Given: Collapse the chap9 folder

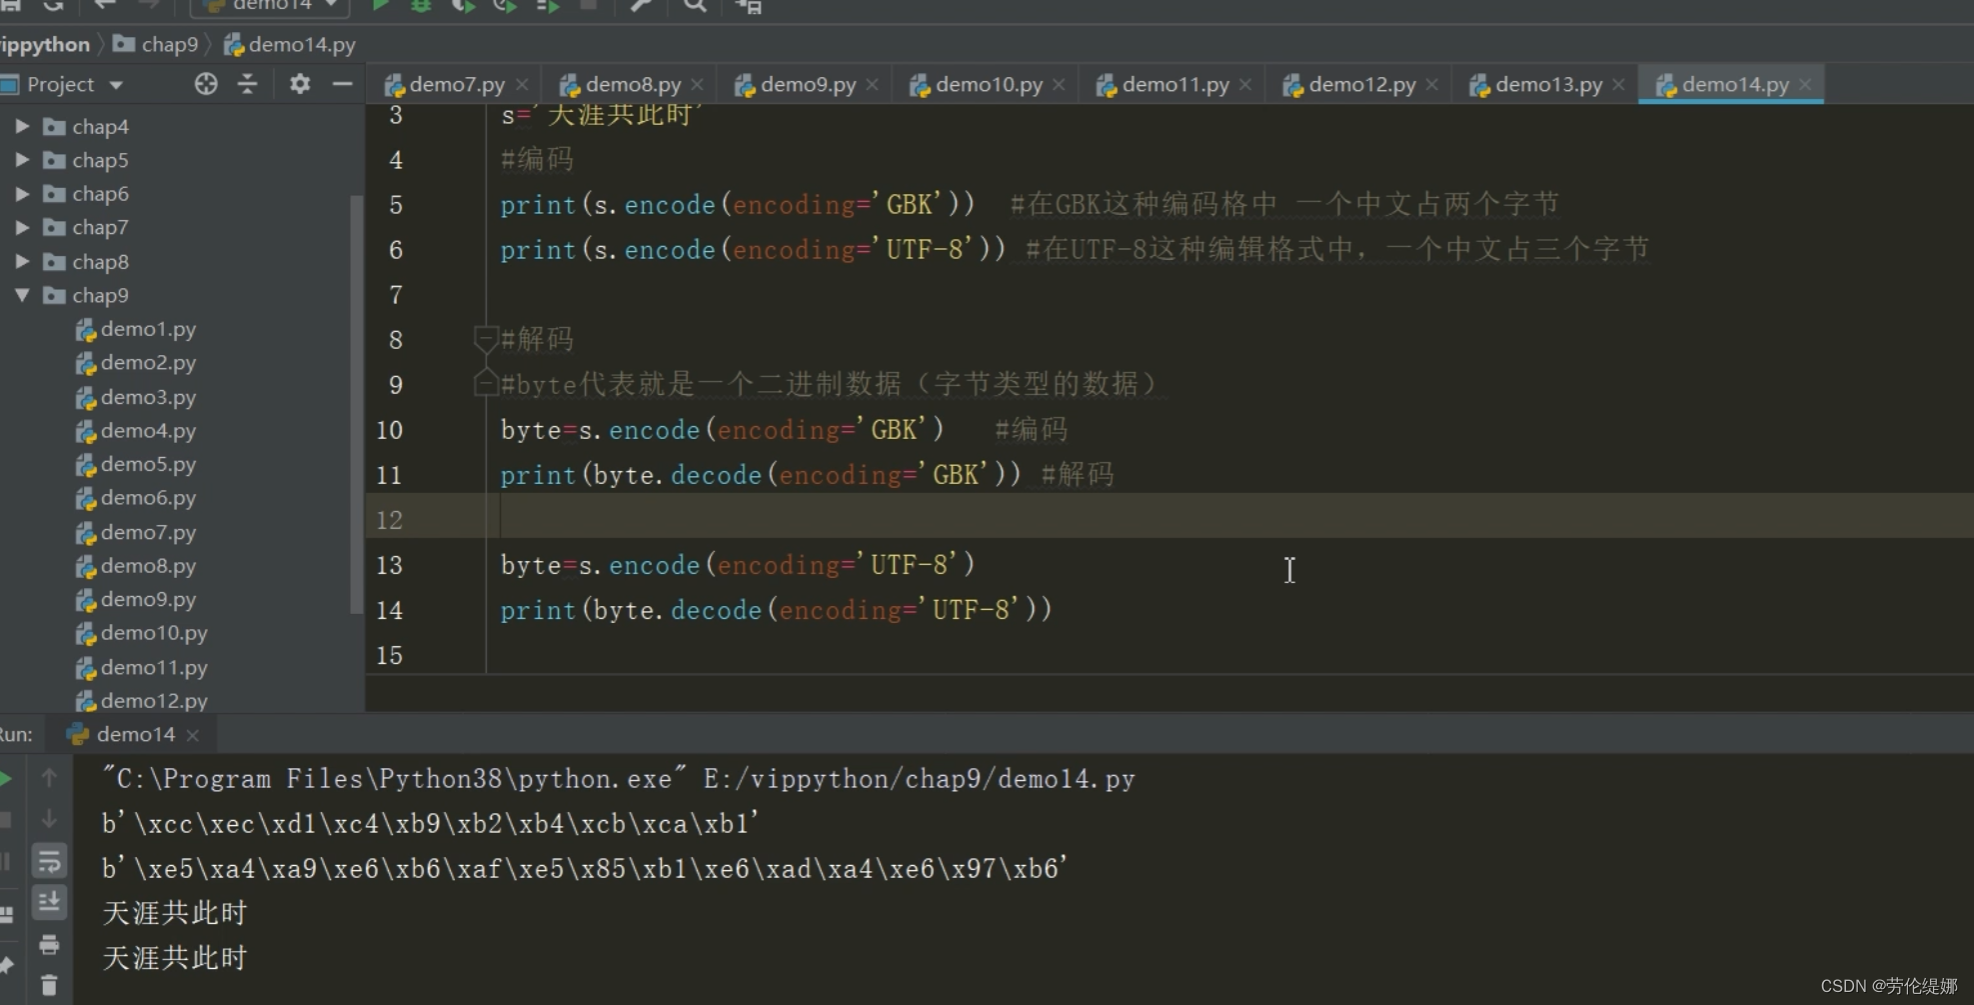Looking at the screenshot, I should point(22,295).
